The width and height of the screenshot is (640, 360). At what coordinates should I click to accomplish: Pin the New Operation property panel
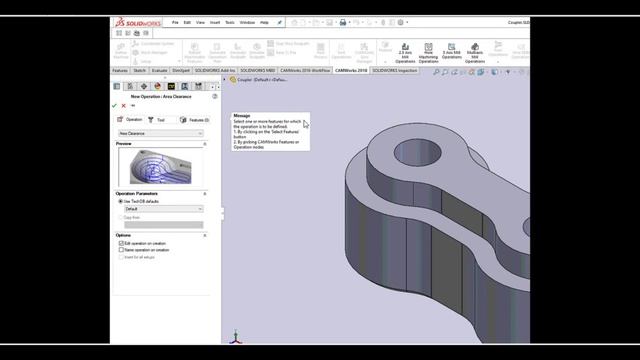133,106
